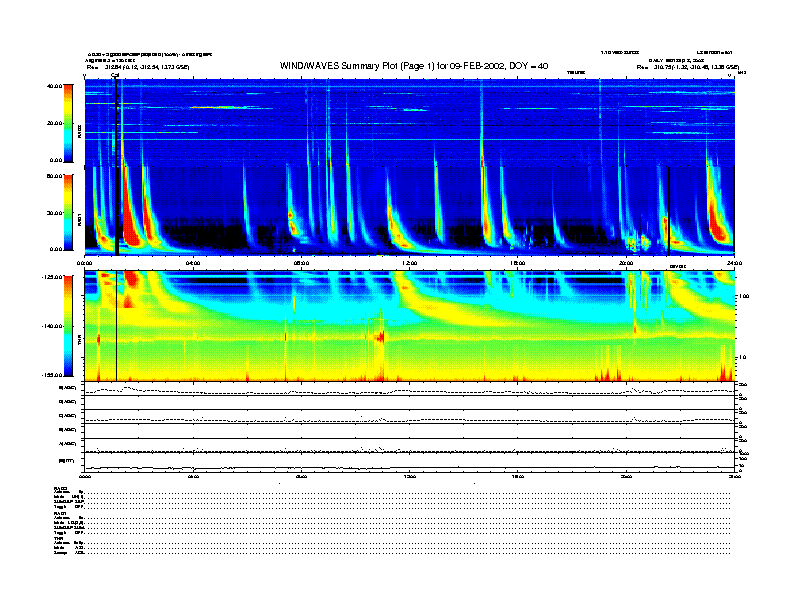The height and width of the screenshot is (612, 792).
Task: Click the TNR vertical axis label
Action: point(79,341)
